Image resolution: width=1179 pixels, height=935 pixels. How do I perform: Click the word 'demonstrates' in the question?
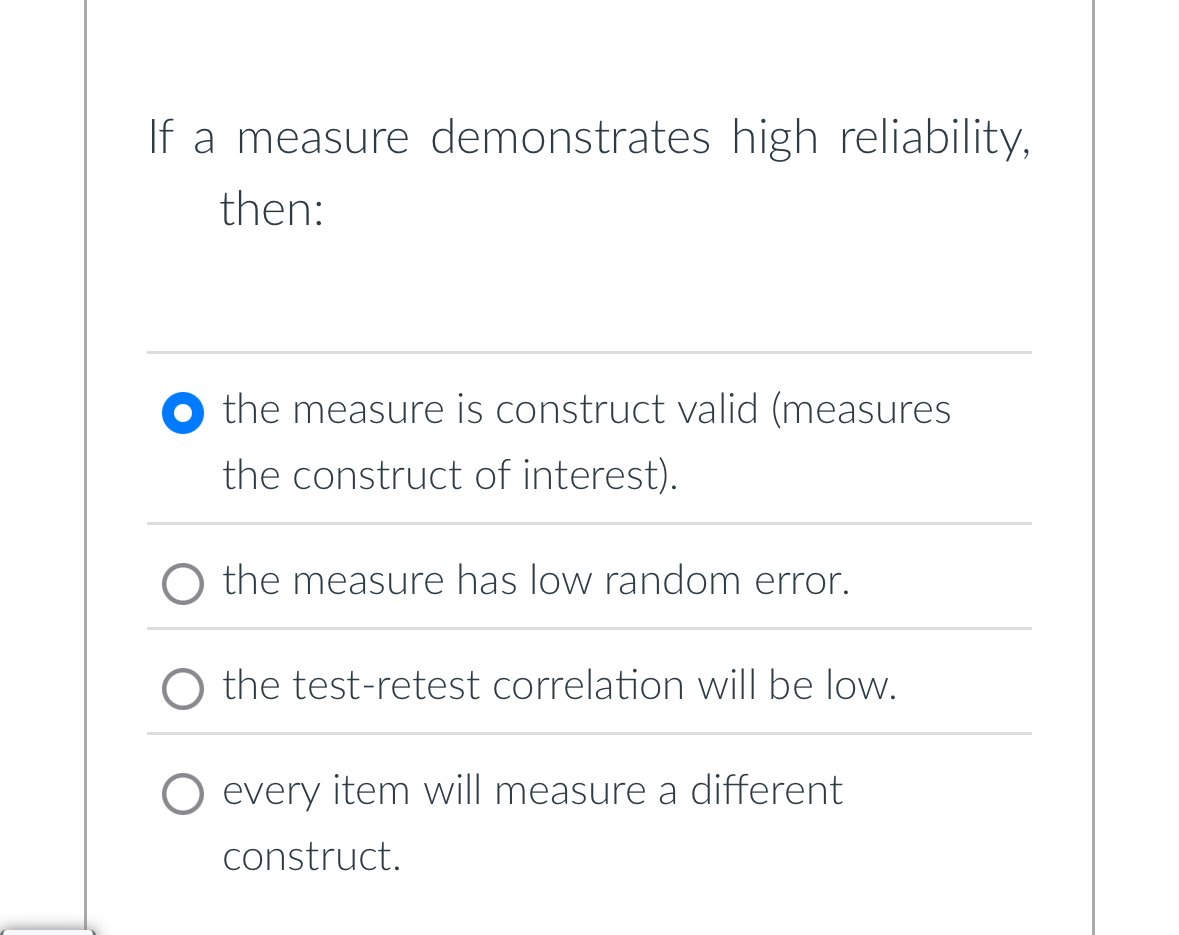pyautogui.click(x=570, y=138)
